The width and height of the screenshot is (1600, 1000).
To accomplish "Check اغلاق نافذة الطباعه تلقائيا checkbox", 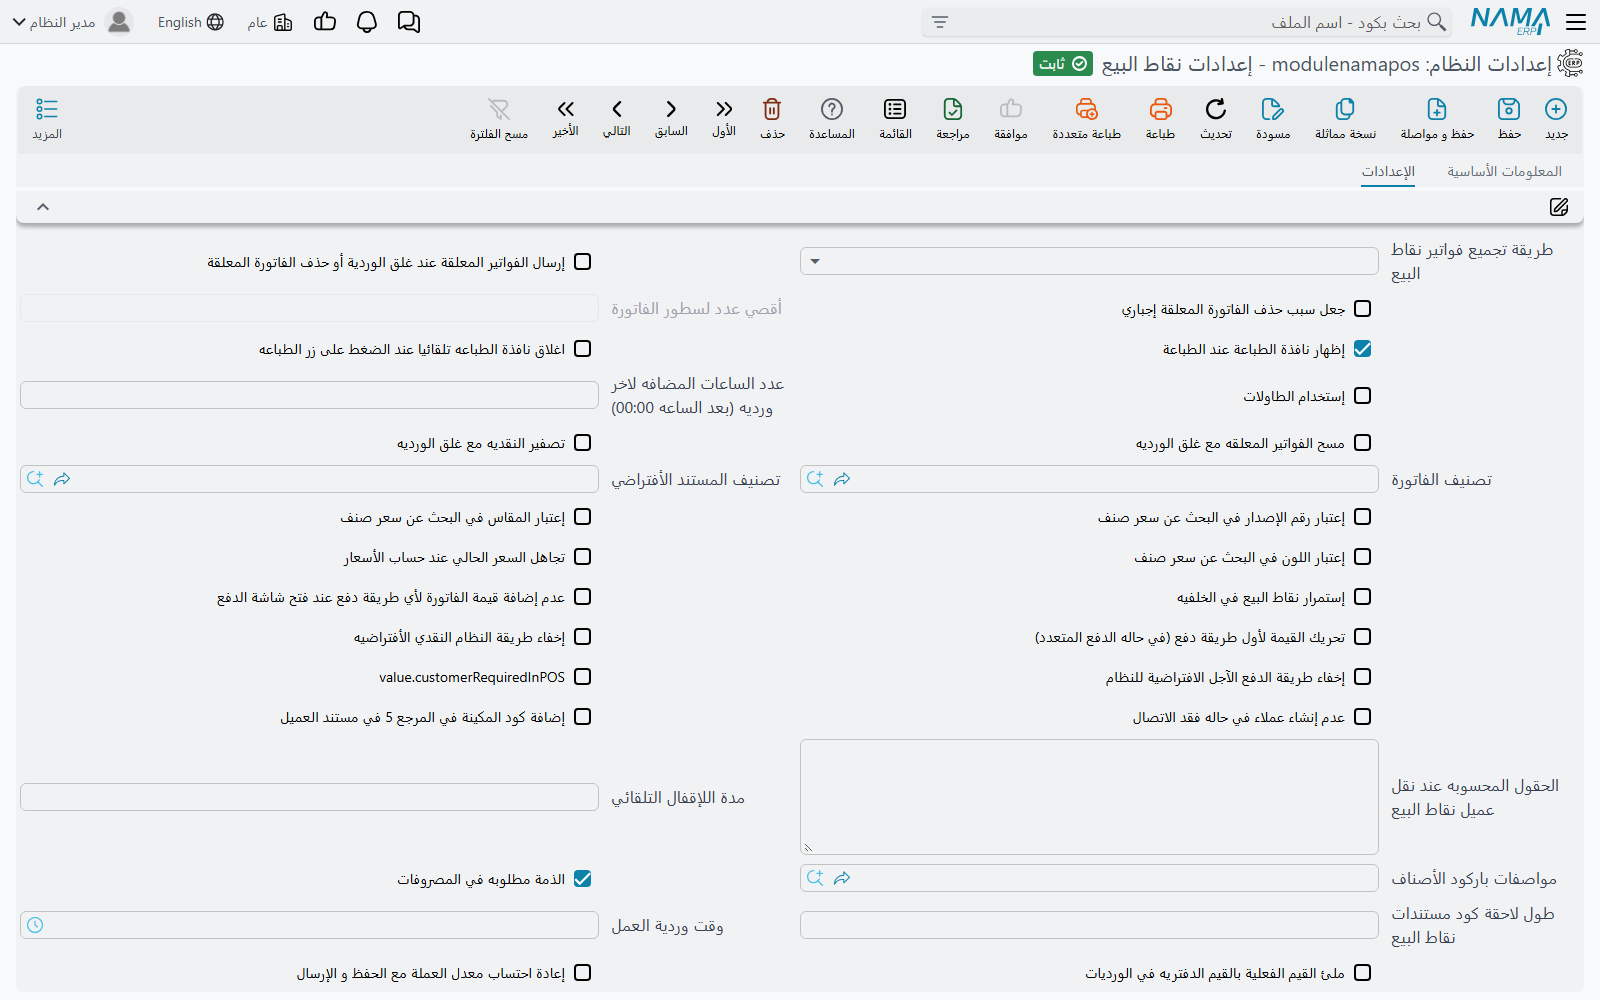I will click(583, 349).
